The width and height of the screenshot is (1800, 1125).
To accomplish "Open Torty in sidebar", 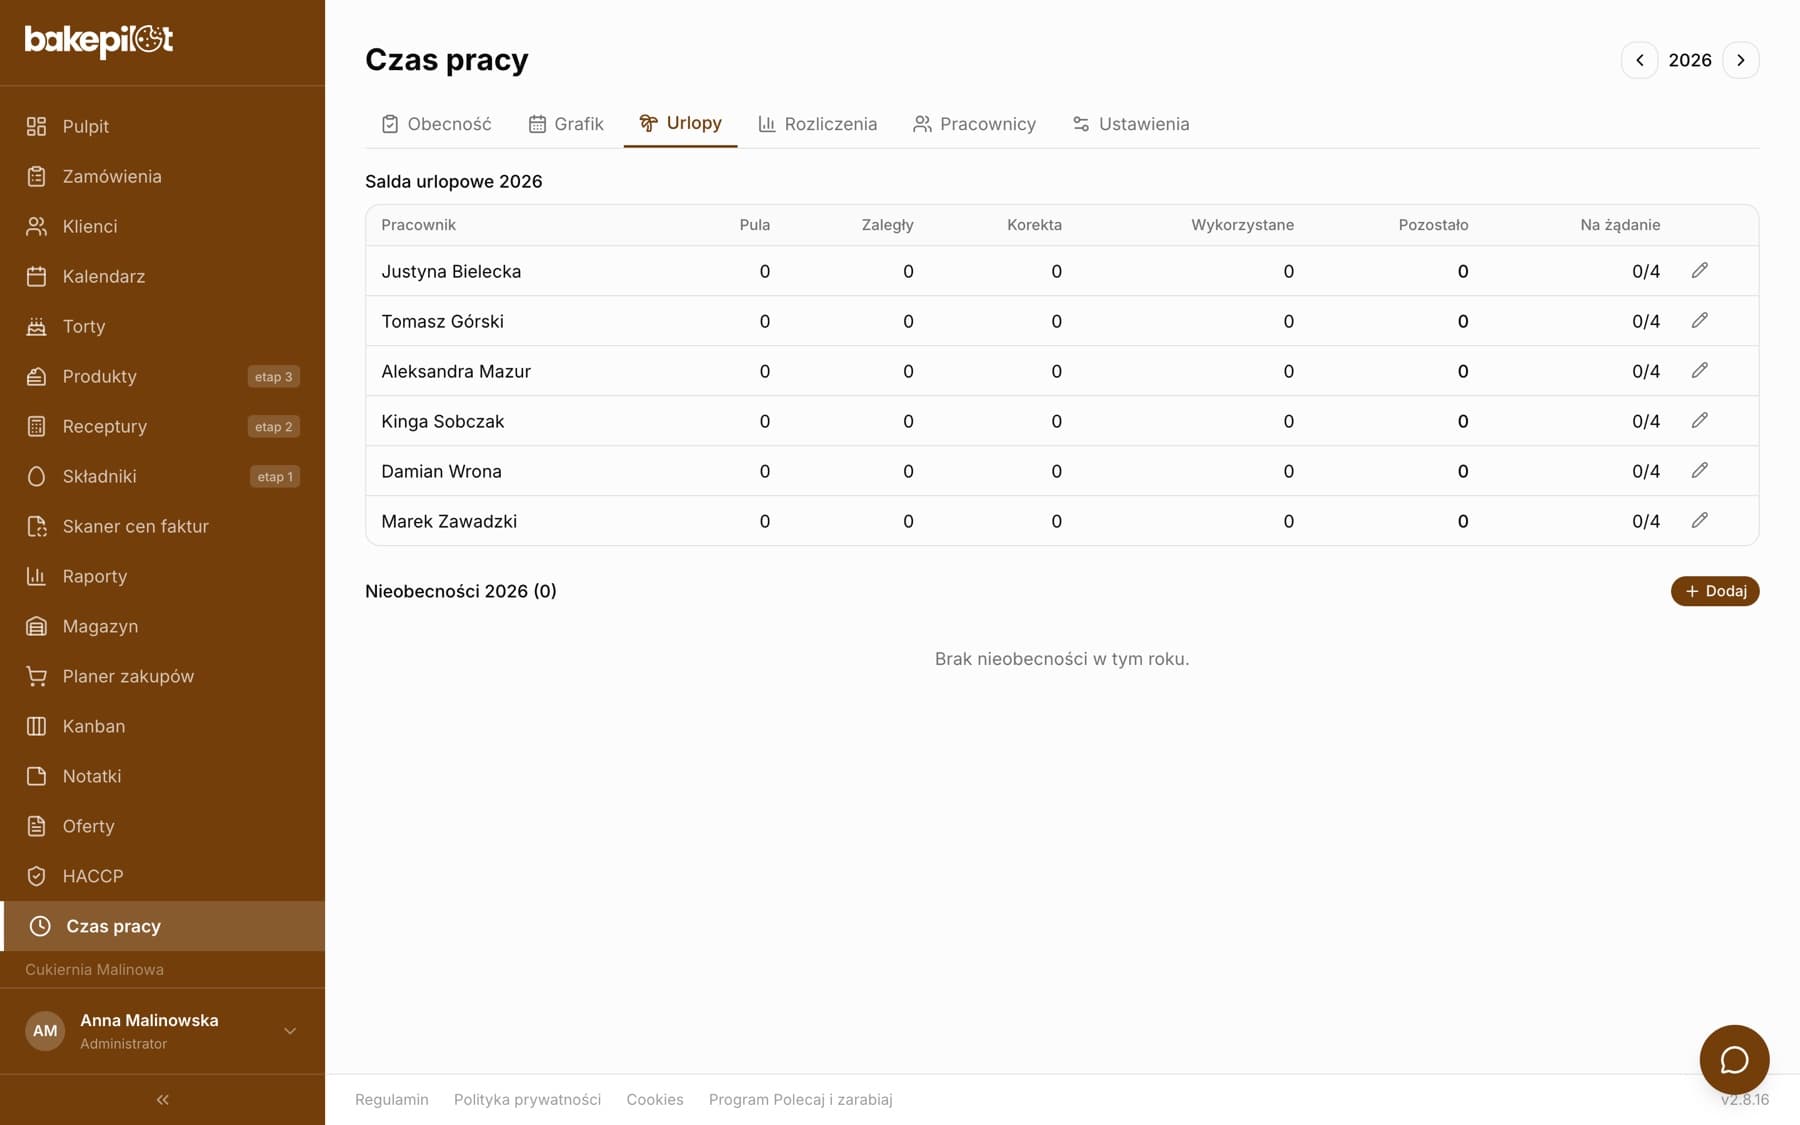I will click(162, 326).
